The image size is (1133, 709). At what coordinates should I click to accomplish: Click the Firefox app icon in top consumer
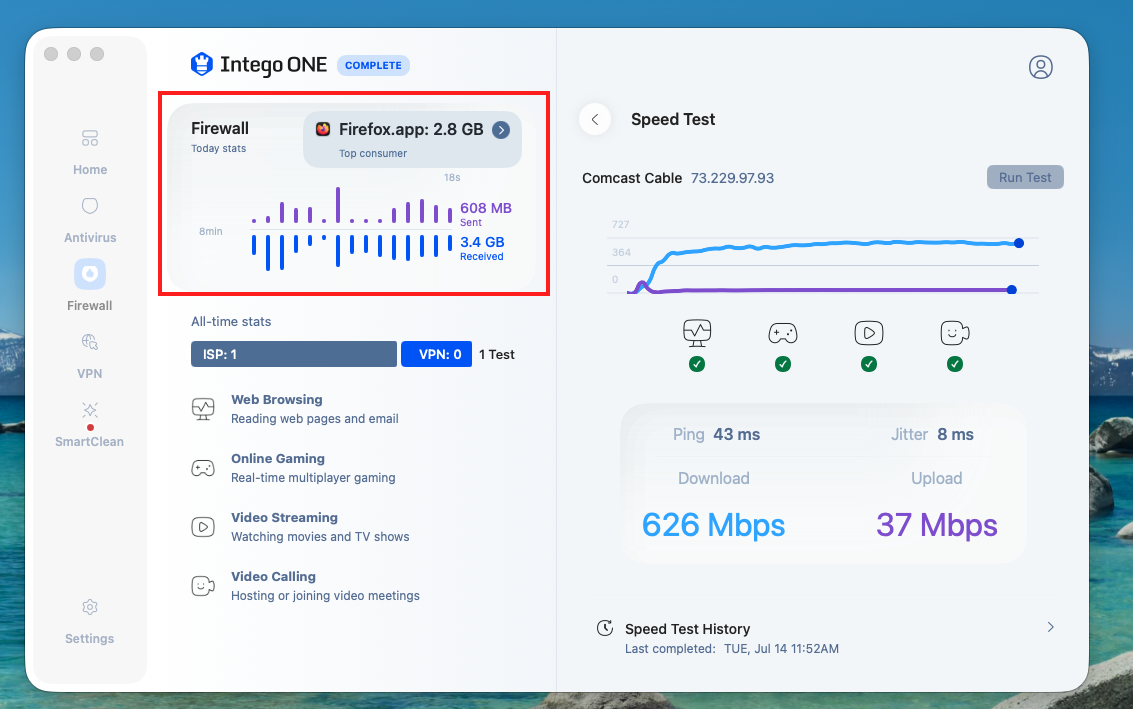click(x=323, y=129)
